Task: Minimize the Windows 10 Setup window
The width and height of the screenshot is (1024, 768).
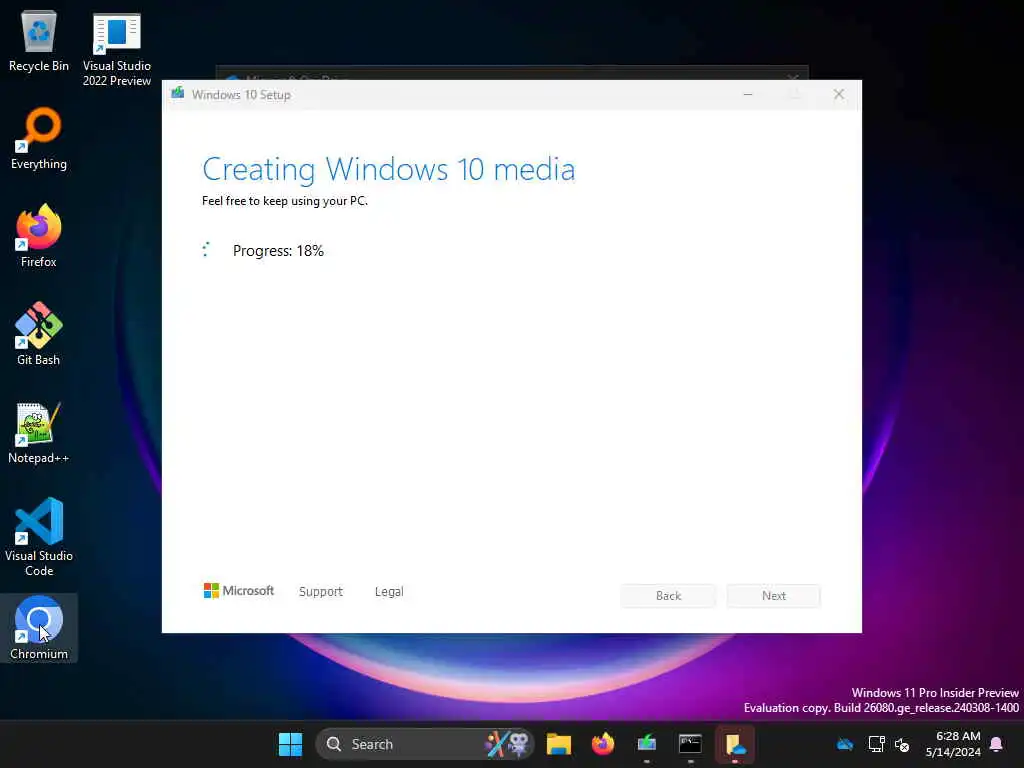Action: (x=748, y=95)
